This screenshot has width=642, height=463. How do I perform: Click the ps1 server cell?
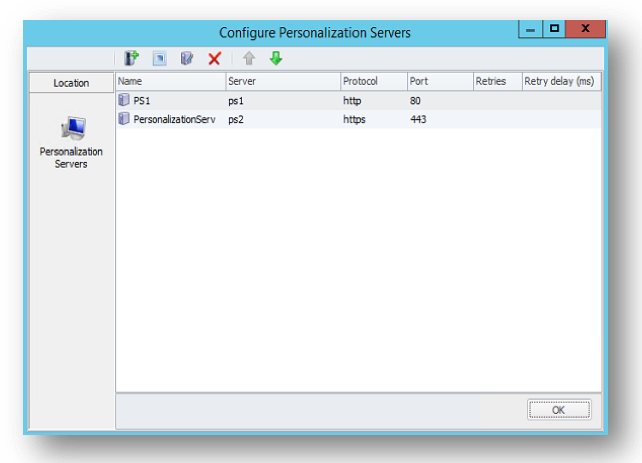click(236, 101)
